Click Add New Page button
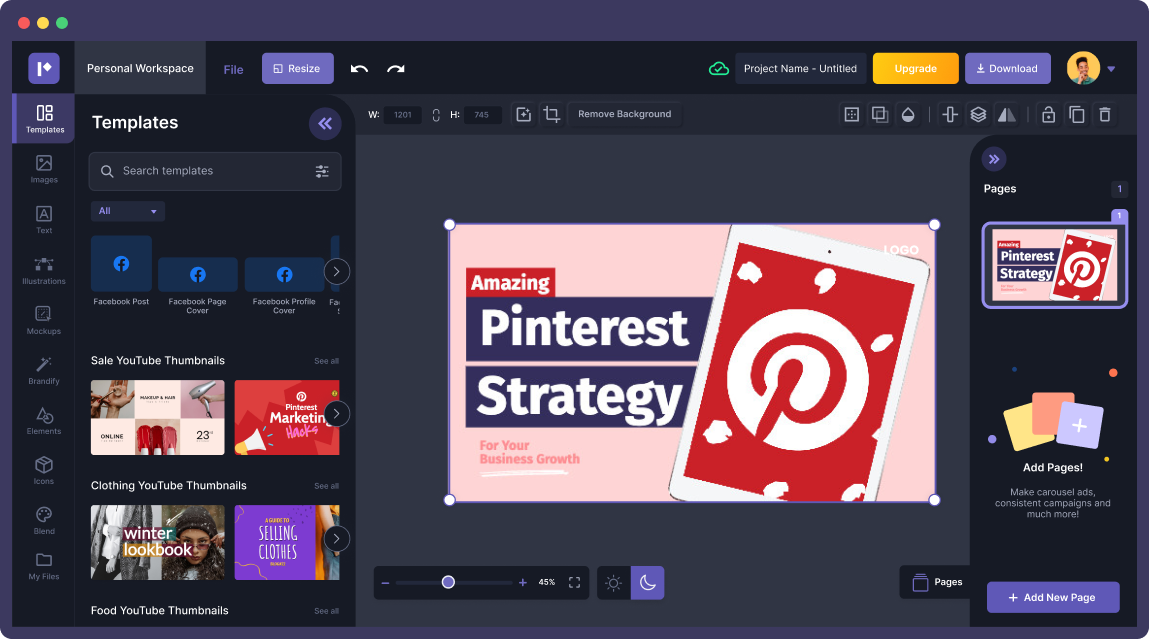 pyautogui.click(x=1053, y=597)
